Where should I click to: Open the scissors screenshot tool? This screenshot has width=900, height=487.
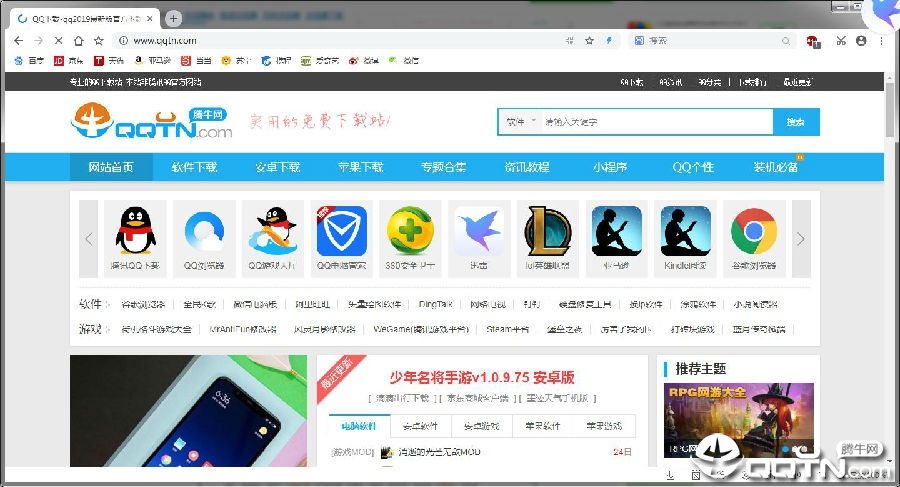coord(841,41)
